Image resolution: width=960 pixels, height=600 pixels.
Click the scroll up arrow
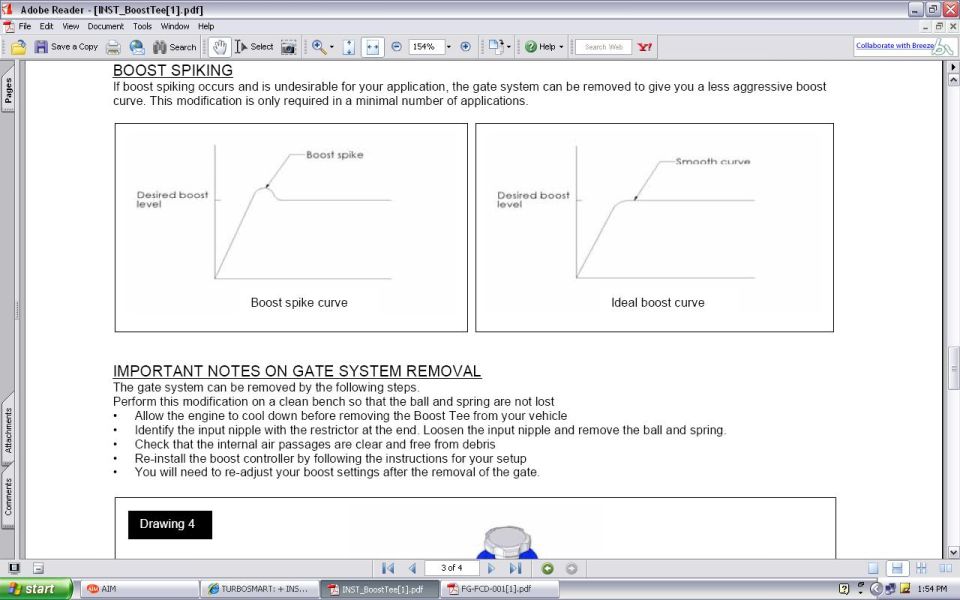(953, 80)
